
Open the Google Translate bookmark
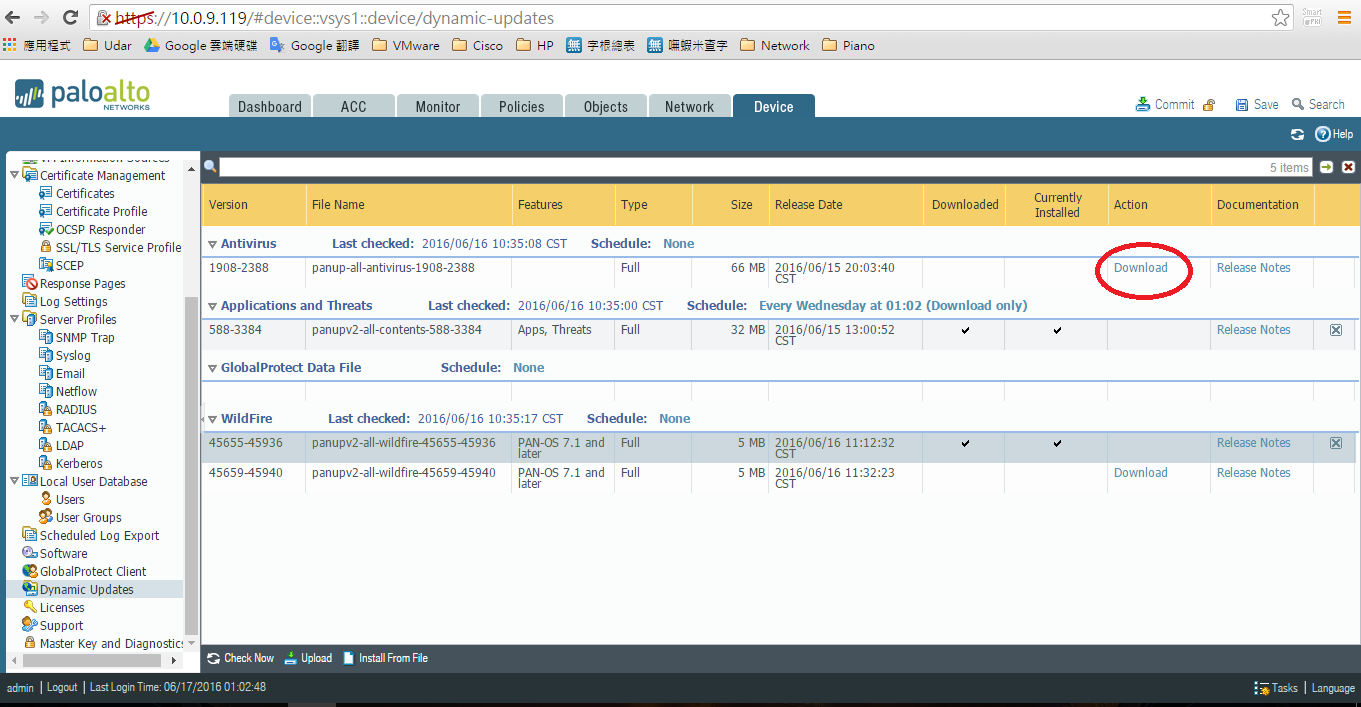(315, 45)
